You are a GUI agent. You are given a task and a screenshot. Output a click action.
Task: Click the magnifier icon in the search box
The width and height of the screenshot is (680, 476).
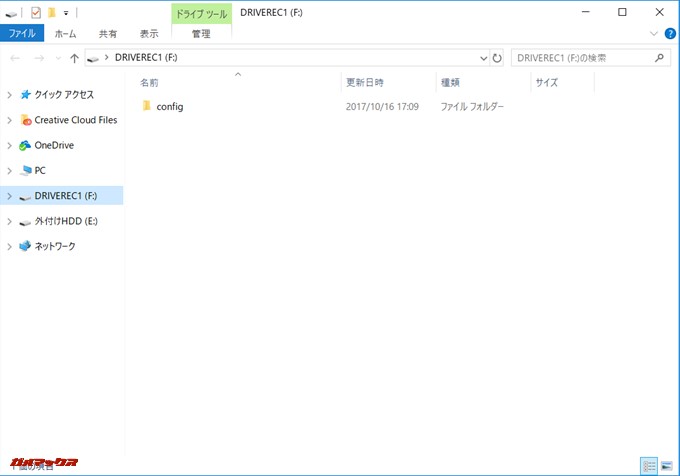659,58
